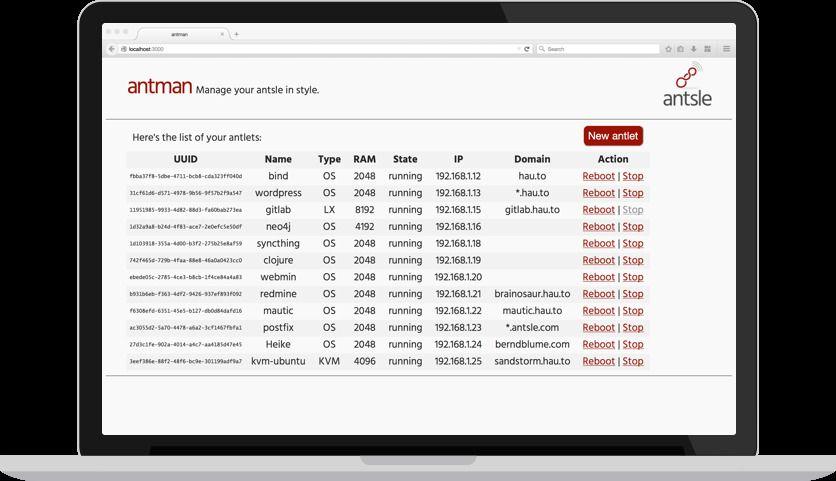The image size is (836, 481).
Task: Open the address bar history dropdown arrow
Action: (519, 49)
